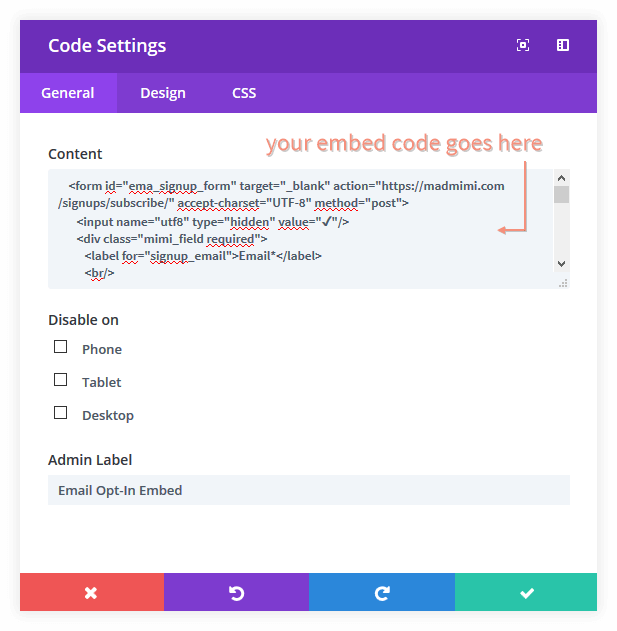Redo the last change
This screenshot has width=617, height=631.
[382, 592]
